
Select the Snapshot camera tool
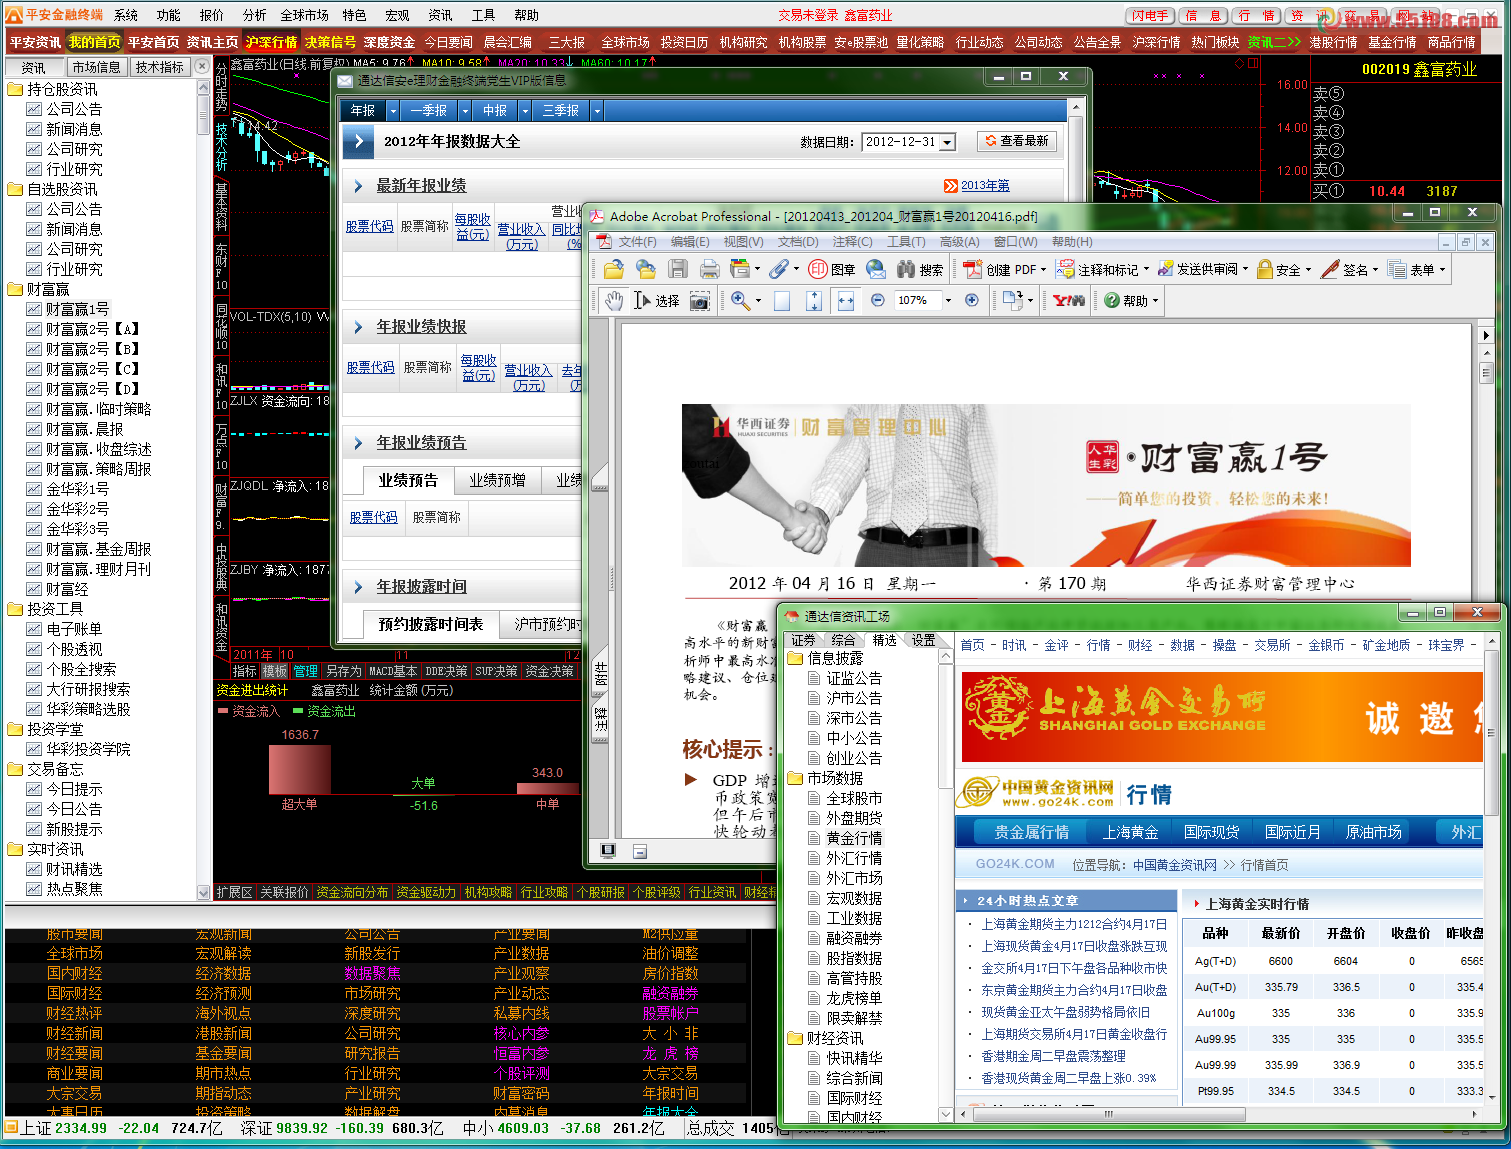700,300
